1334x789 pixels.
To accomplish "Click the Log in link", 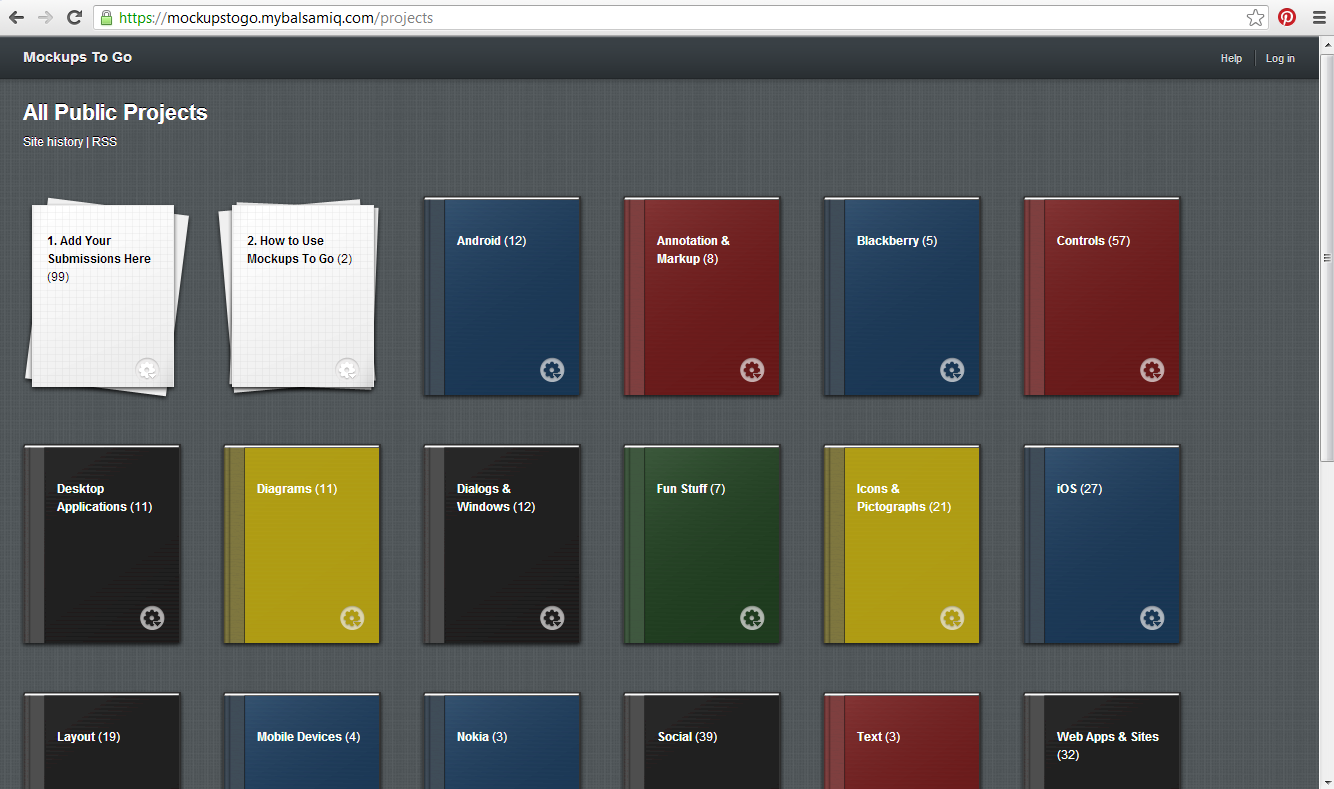I will pos(1280,58).
